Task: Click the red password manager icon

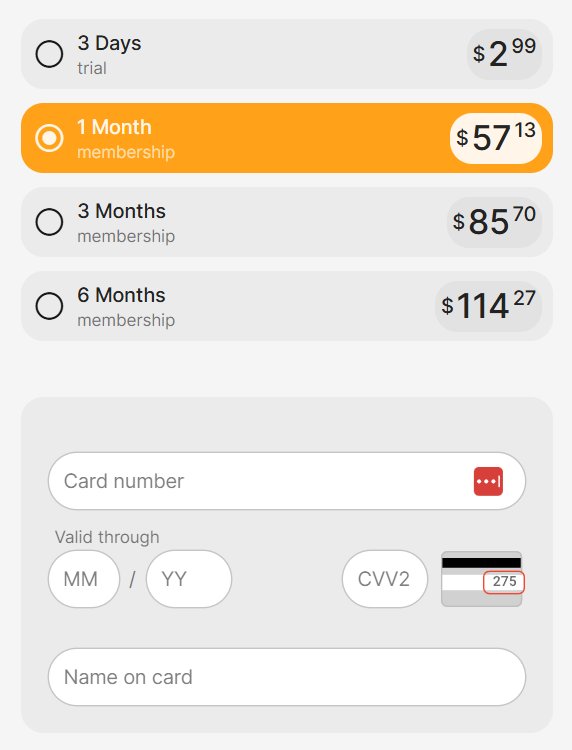Action: point(488,481)
